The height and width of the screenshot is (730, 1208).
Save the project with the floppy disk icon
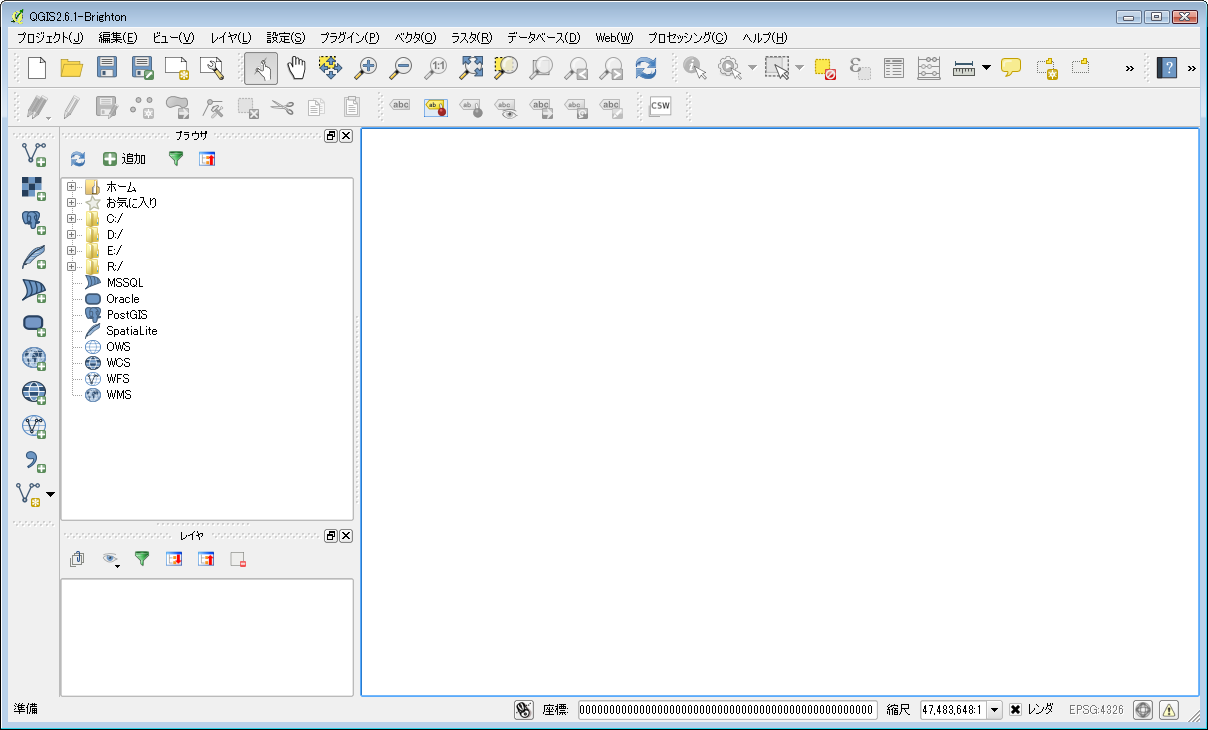[107, 68]
